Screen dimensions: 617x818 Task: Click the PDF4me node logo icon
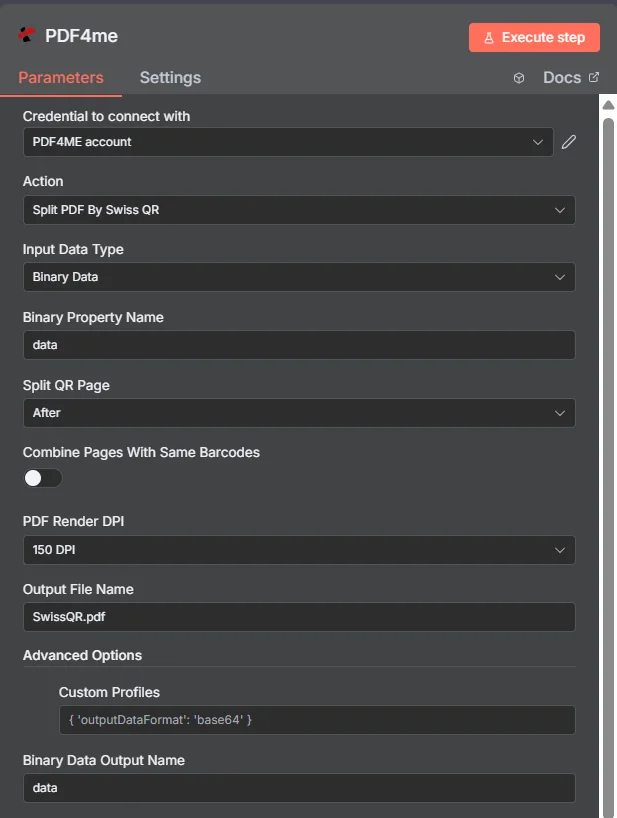click(27, 35)
